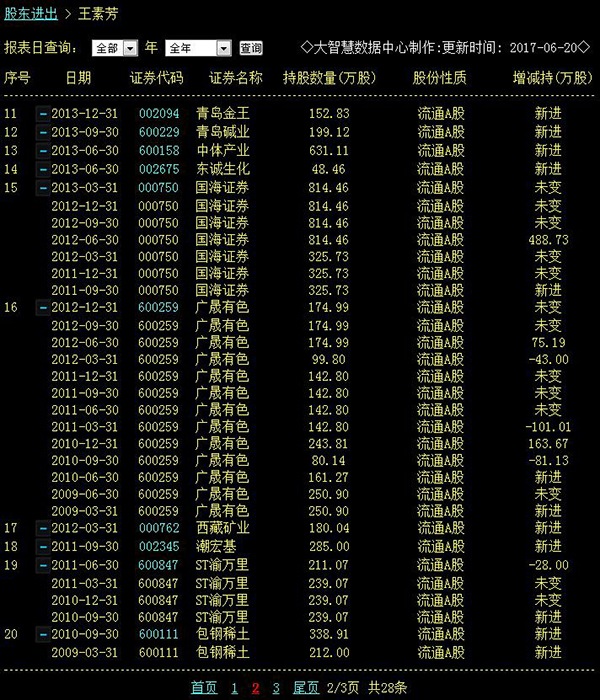The height and width of the screenshot is (700, 600).
Task: Select 潮宏基 security name
Action: click(216, 547)
